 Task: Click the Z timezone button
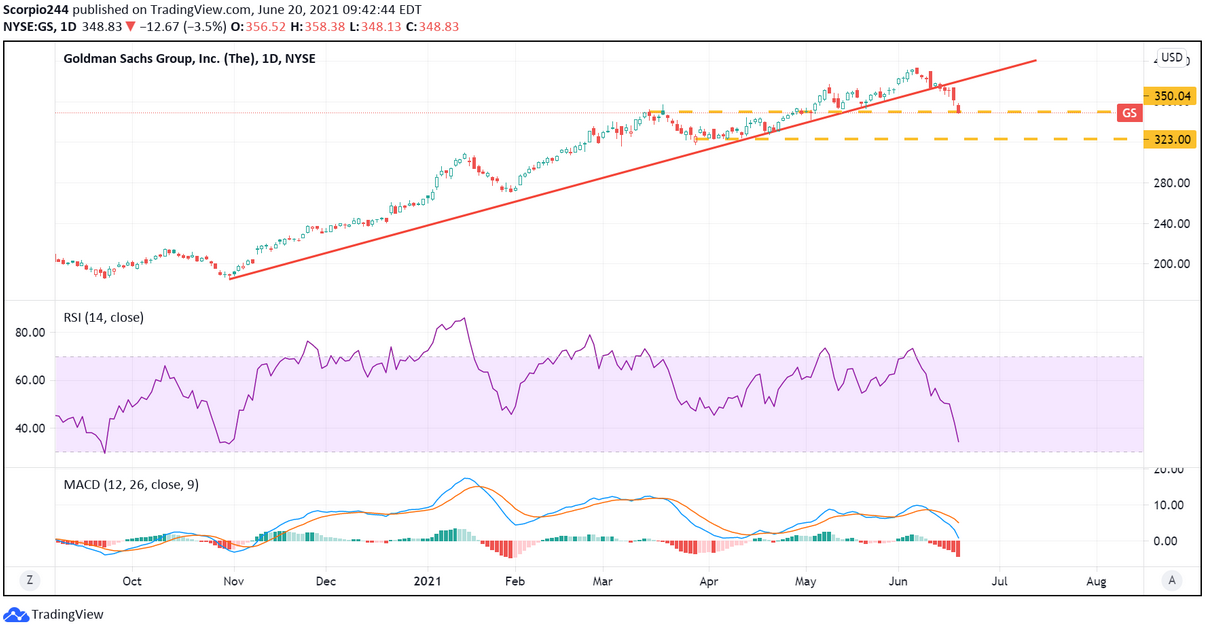pos(30,580)
